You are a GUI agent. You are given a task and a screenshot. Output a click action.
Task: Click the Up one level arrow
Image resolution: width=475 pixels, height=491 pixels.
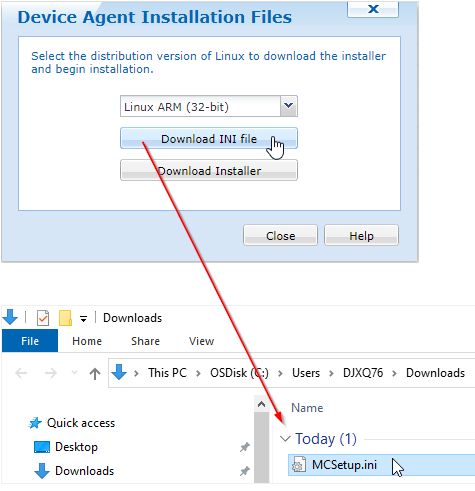point(95,373)
